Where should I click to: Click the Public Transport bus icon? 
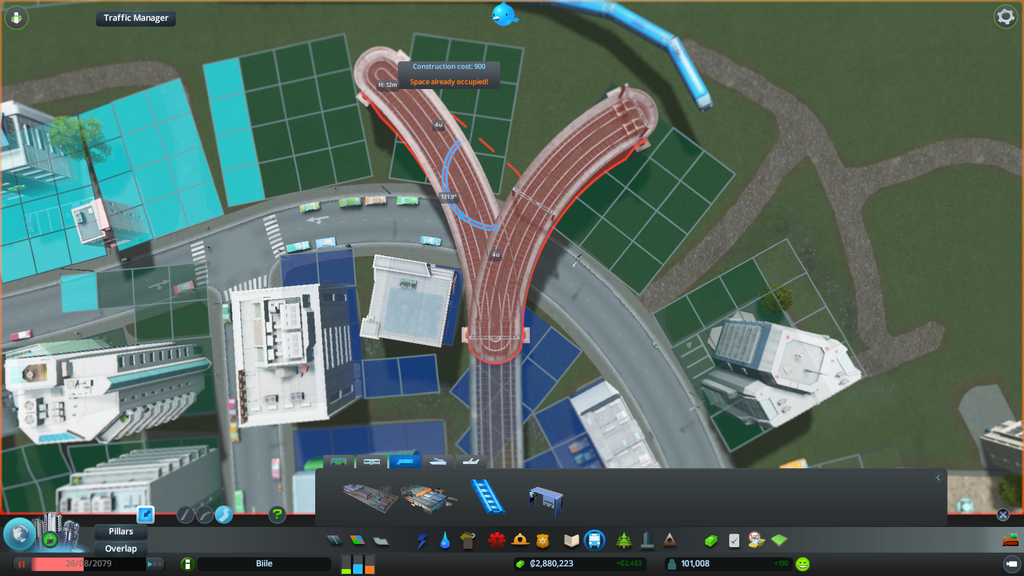(x=594, y=540)
